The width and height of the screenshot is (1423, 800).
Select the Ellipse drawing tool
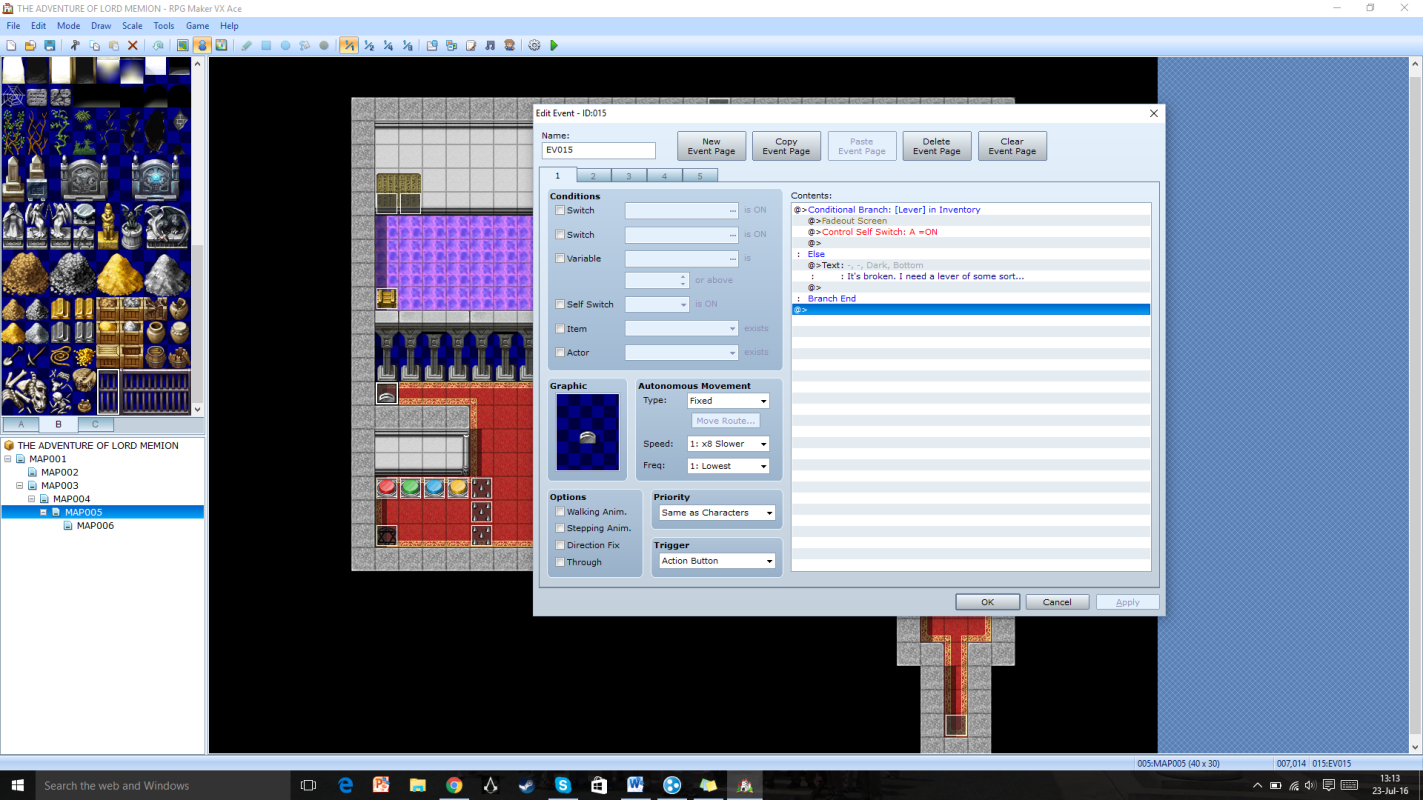click(285, 45)
